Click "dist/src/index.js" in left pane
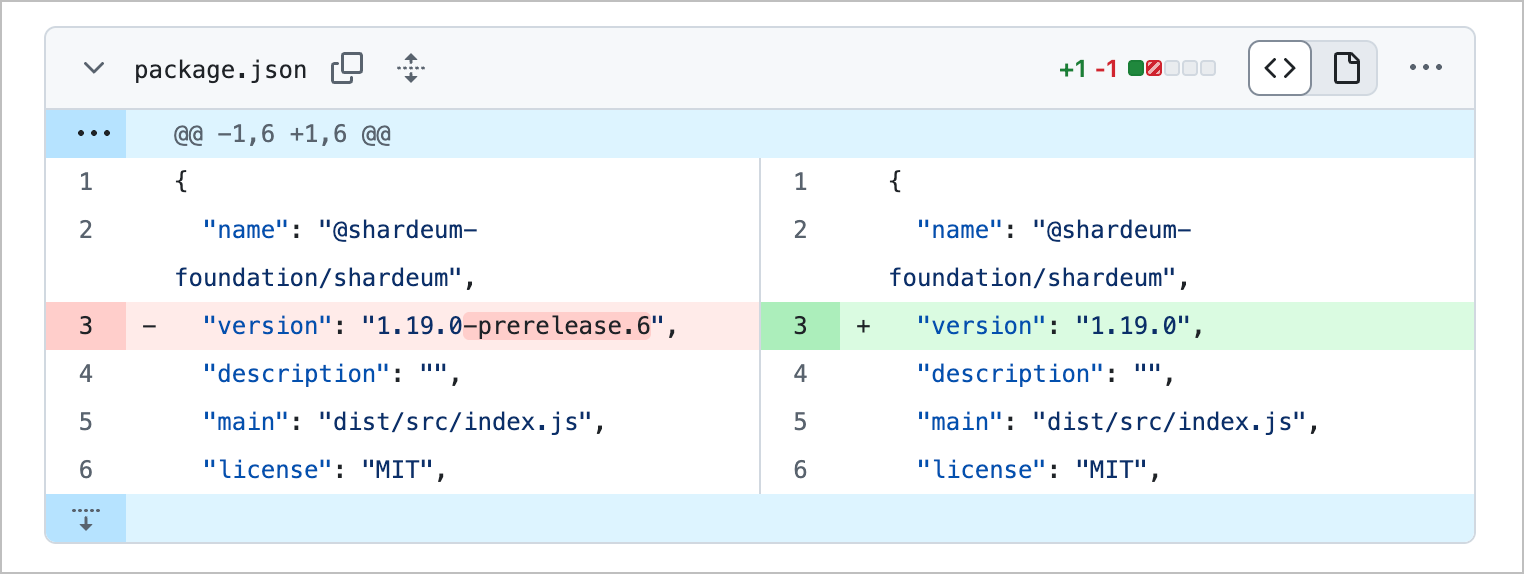The image size is (1524, 574). tap(455, 422)
